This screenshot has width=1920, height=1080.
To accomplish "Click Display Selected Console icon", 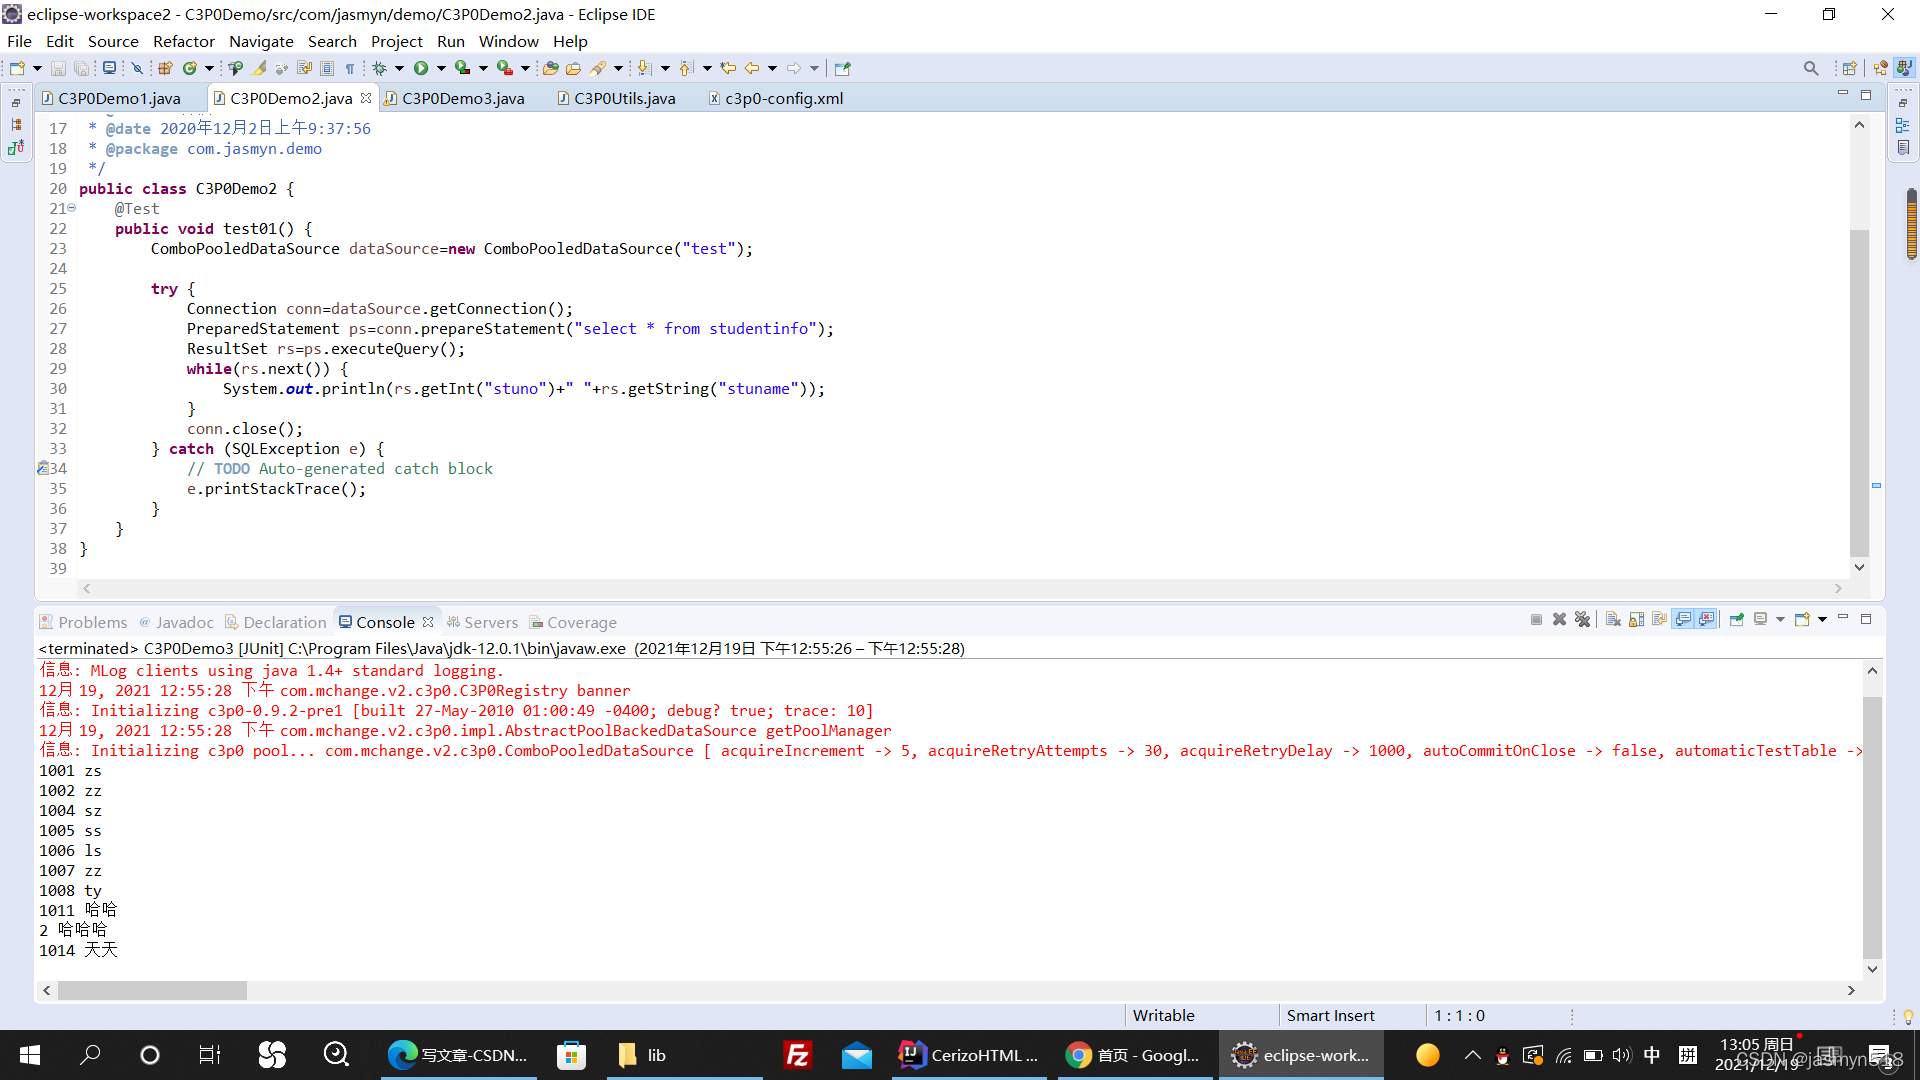I will point(1761,620).
